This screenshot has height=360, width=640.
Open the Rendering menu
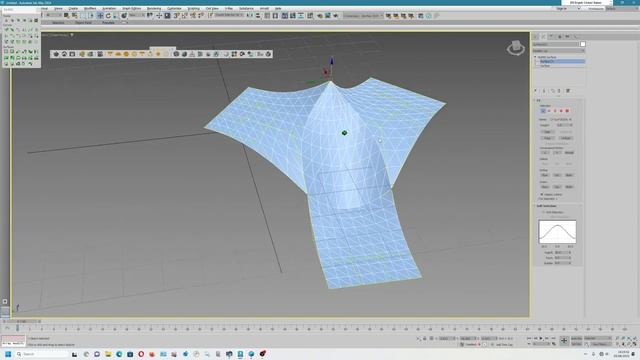tap(154, 8)
